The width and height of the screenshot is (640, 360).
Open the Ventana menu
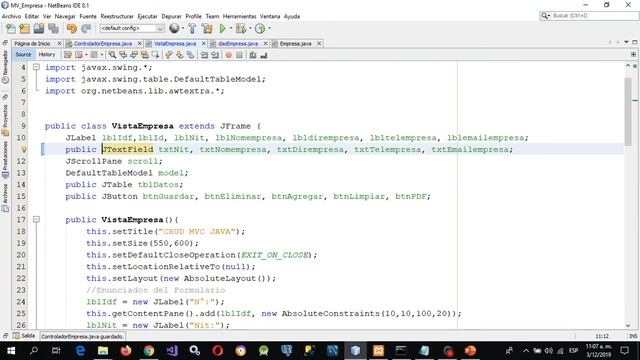coord(270,16)
